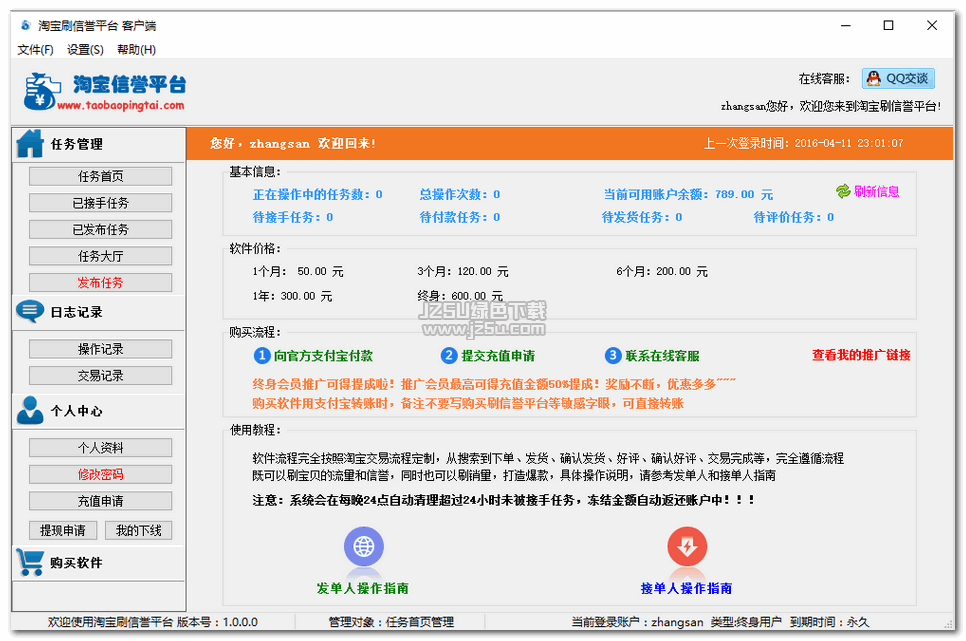This screenshot has width=966, height=641.
Task: Click 我的下线 button
Action: (139, 530)
